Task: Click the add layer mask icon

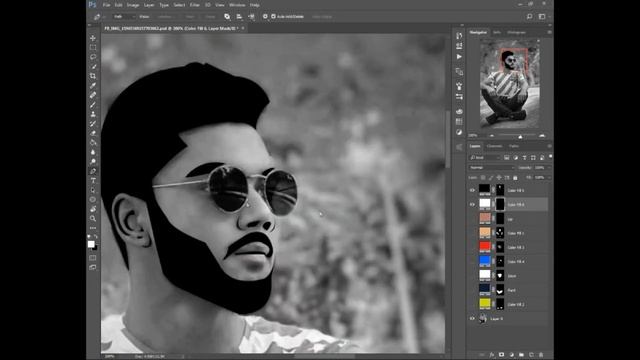Action: click(502, 355)
